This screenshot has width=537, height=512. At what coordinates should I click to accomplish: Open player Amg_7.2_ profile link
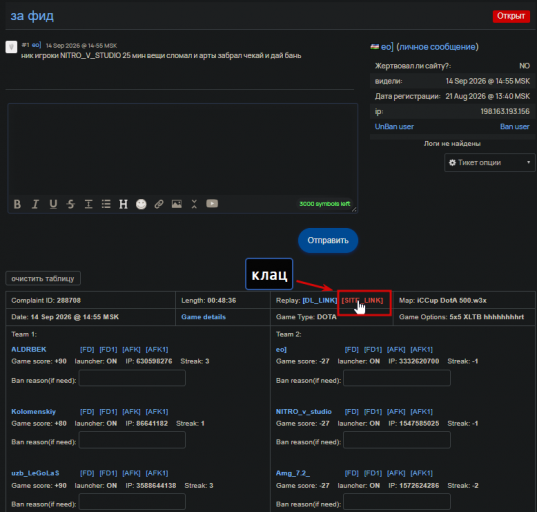point(293,473)
